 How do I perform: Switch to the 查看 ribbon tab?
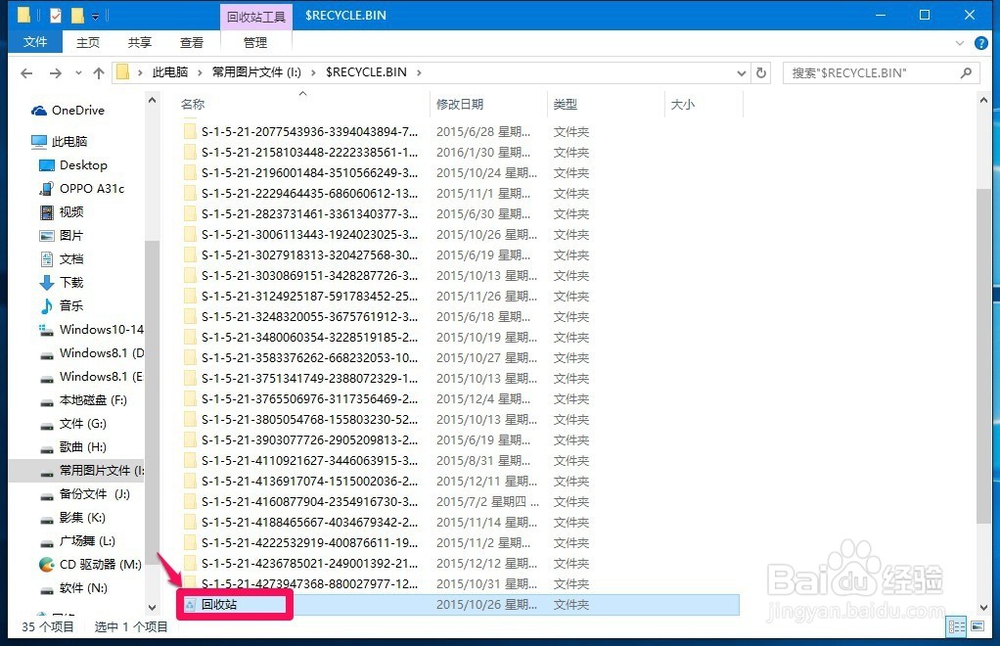tap(192, 42)
